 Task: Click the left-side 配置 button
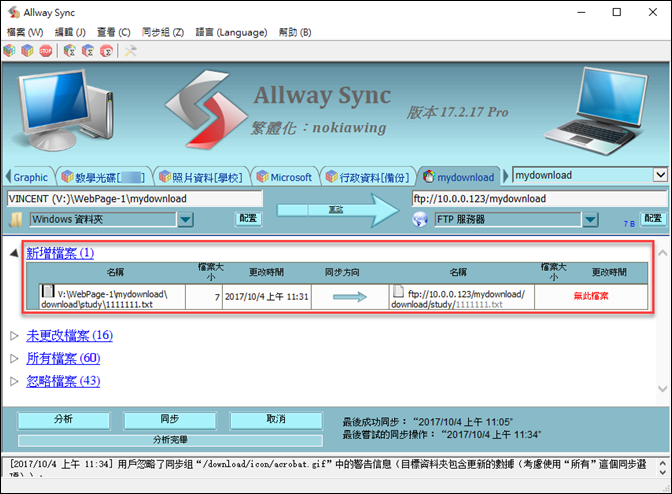tap(248, 219)
